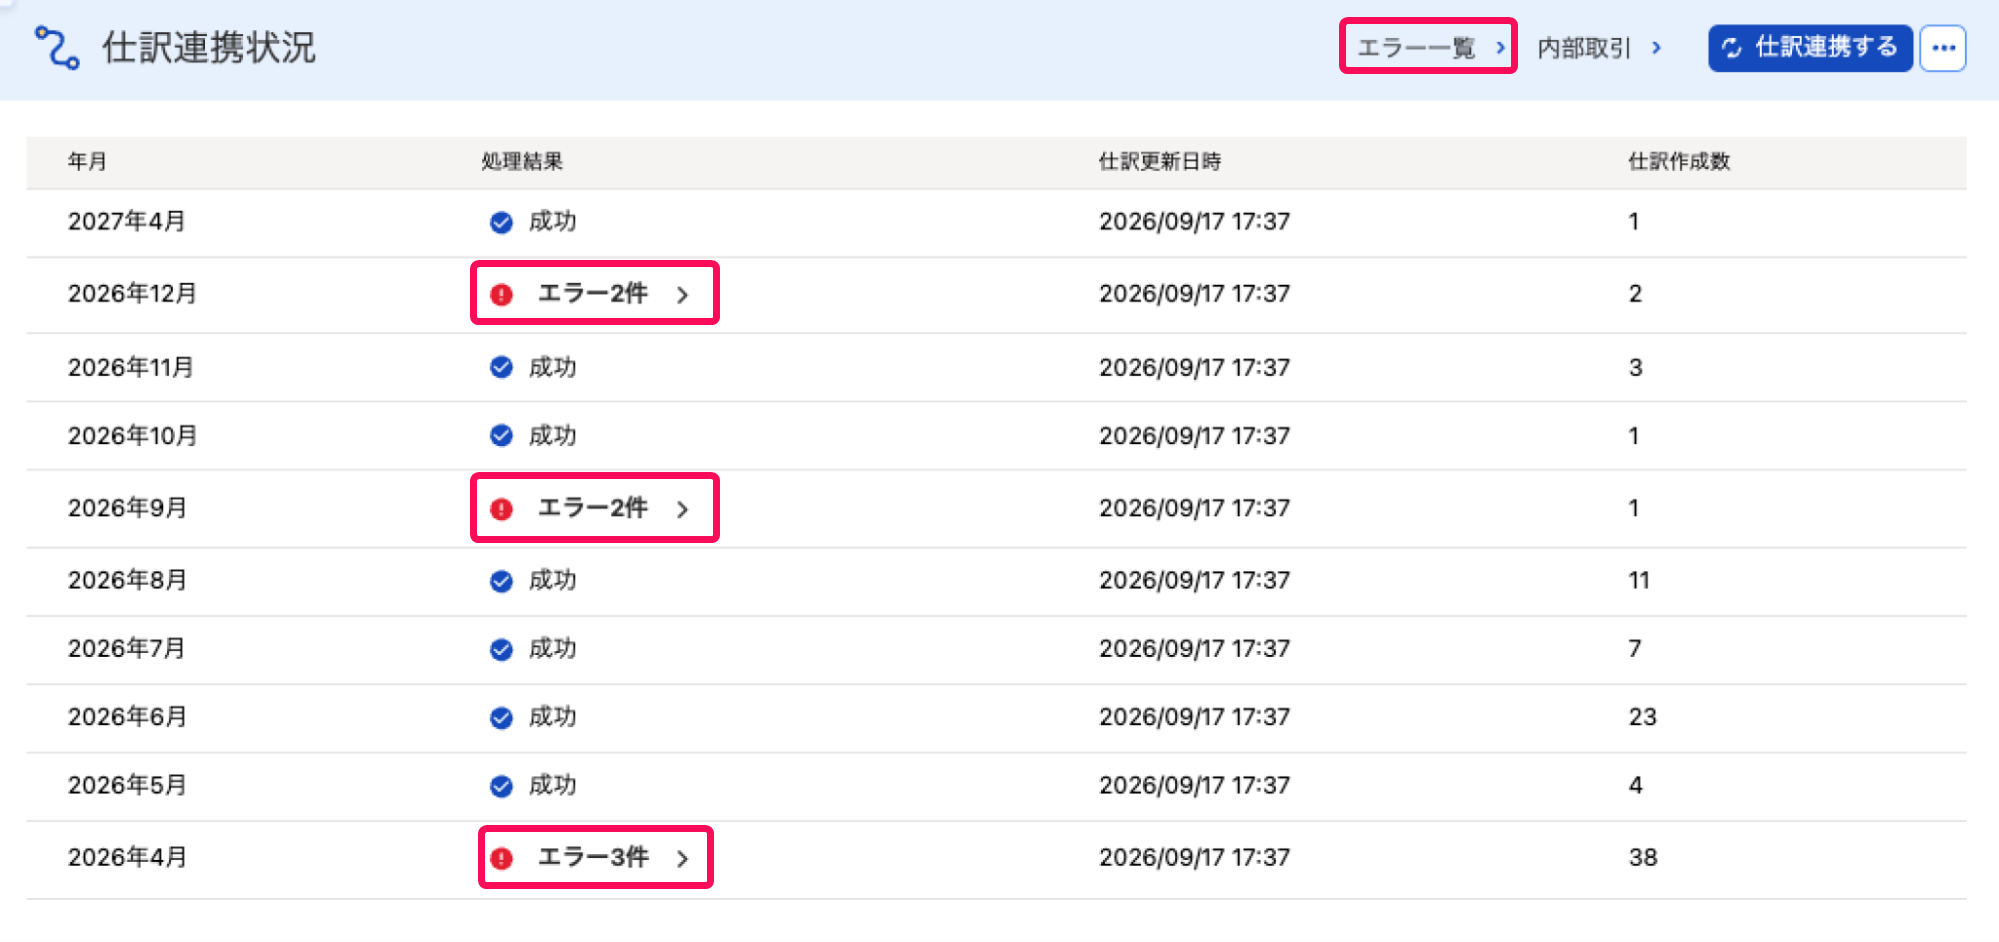Click the blue success checkmark for 2027年4月
This screenshot has width=1999, height=942.
point(501,222)
